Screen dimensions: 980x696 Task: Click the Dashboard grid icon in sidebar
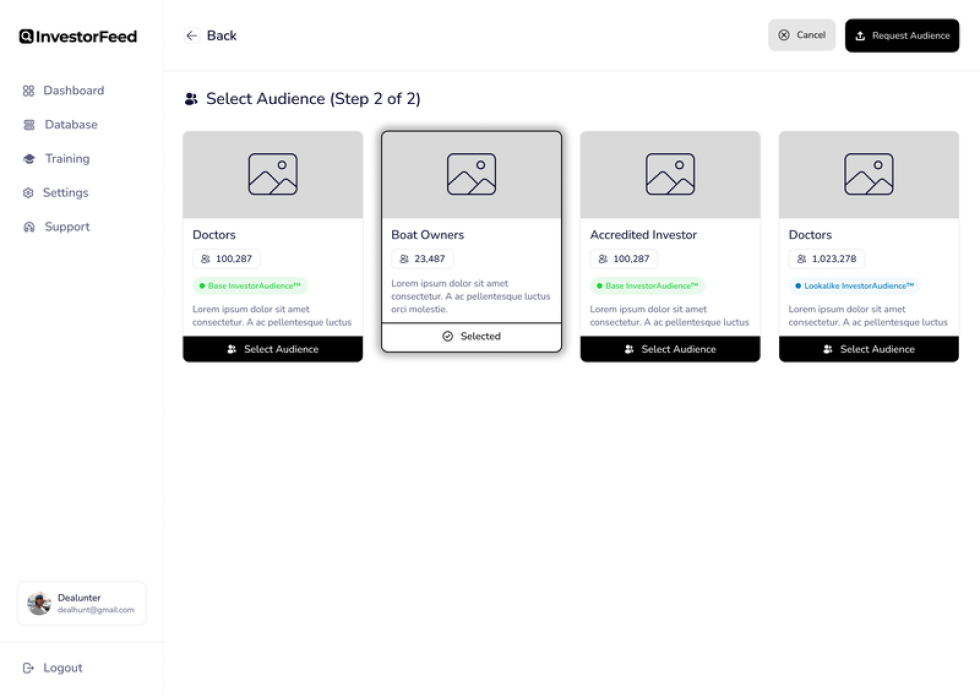28,91
